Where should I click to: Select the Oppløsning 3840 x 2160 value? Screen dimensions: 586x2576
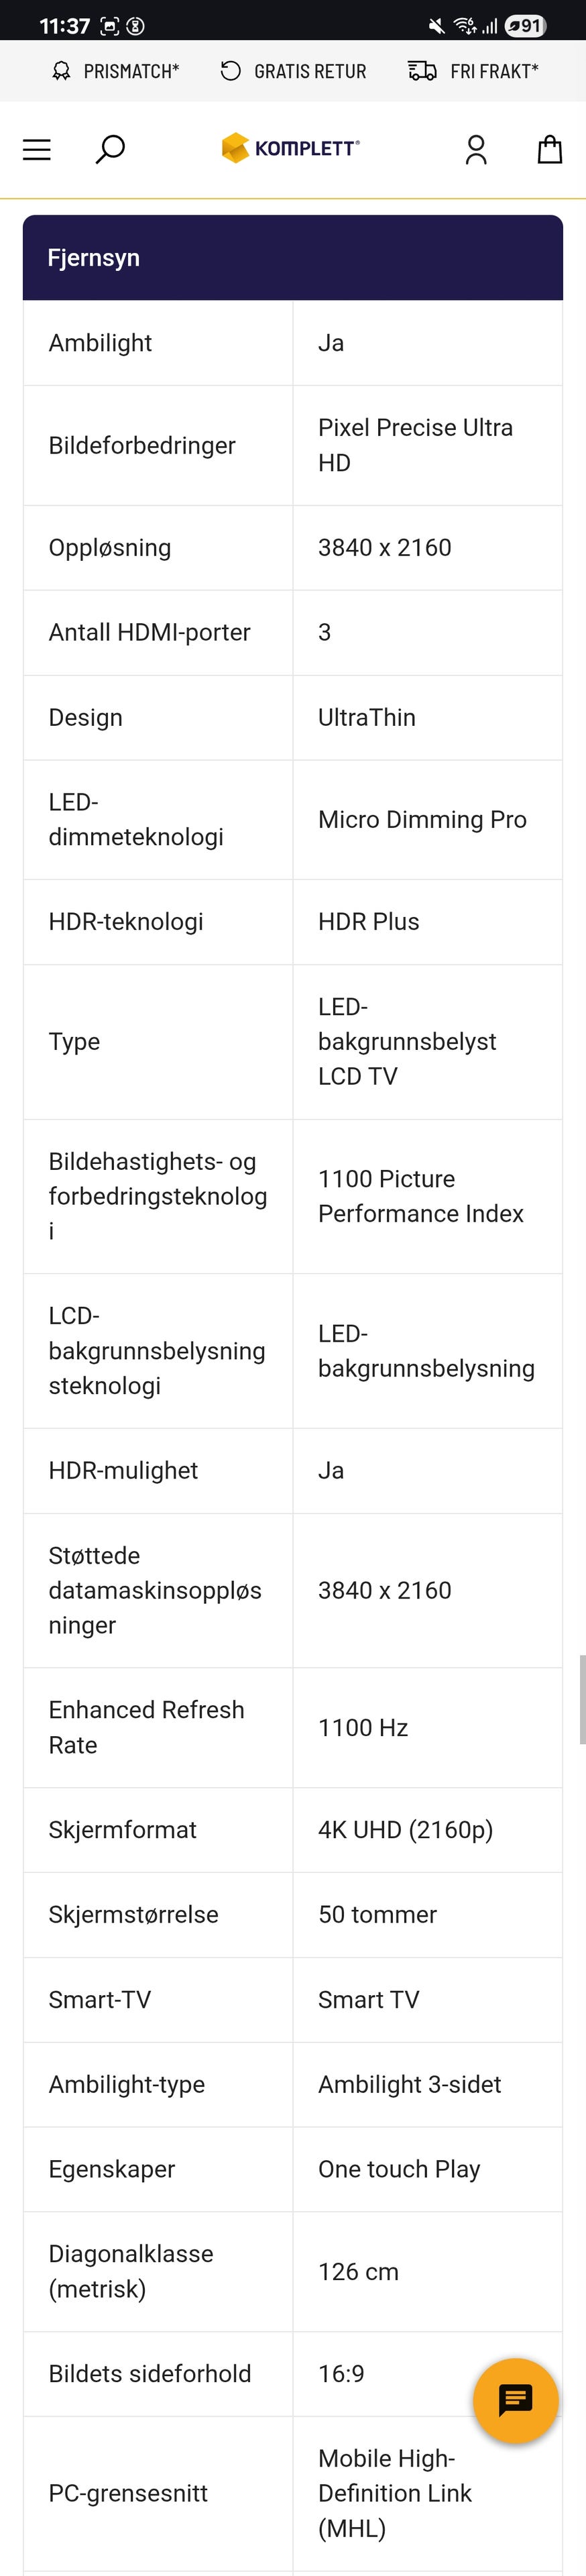(x=385, y=548)
